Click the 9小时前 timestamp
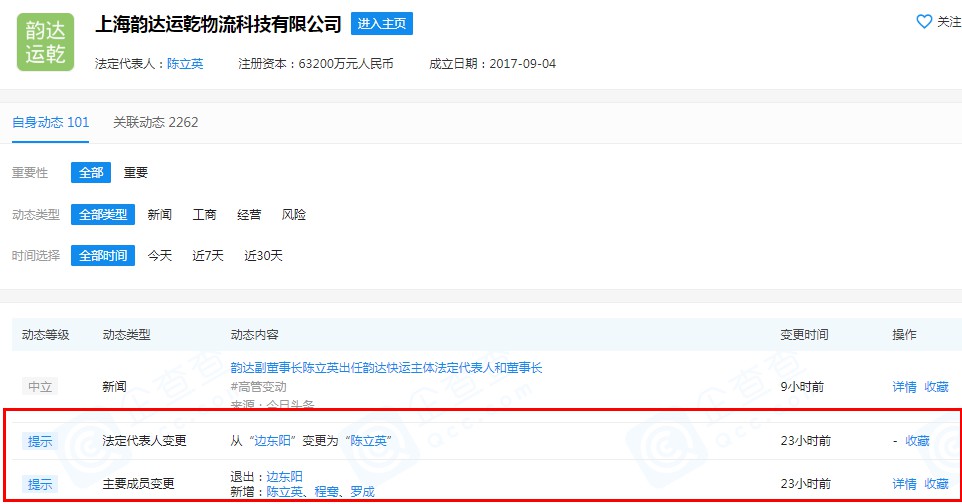962x504 pixels. click(802, 387)
